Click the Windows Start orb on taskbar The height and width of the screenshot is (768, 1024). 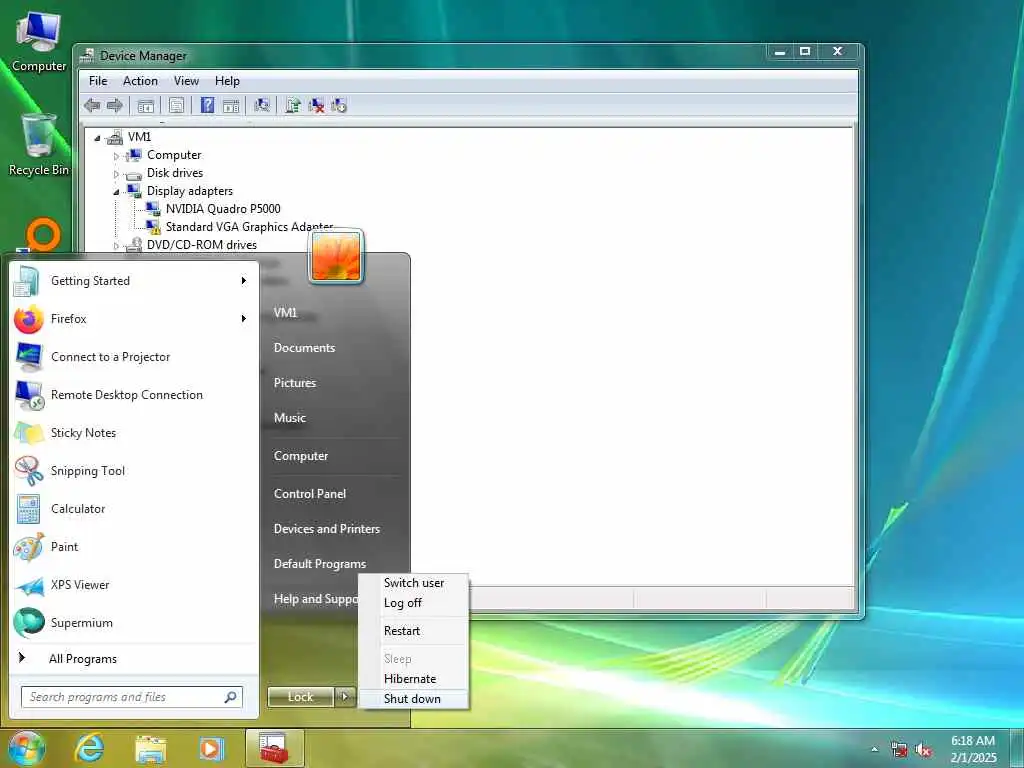coord(27,748)
